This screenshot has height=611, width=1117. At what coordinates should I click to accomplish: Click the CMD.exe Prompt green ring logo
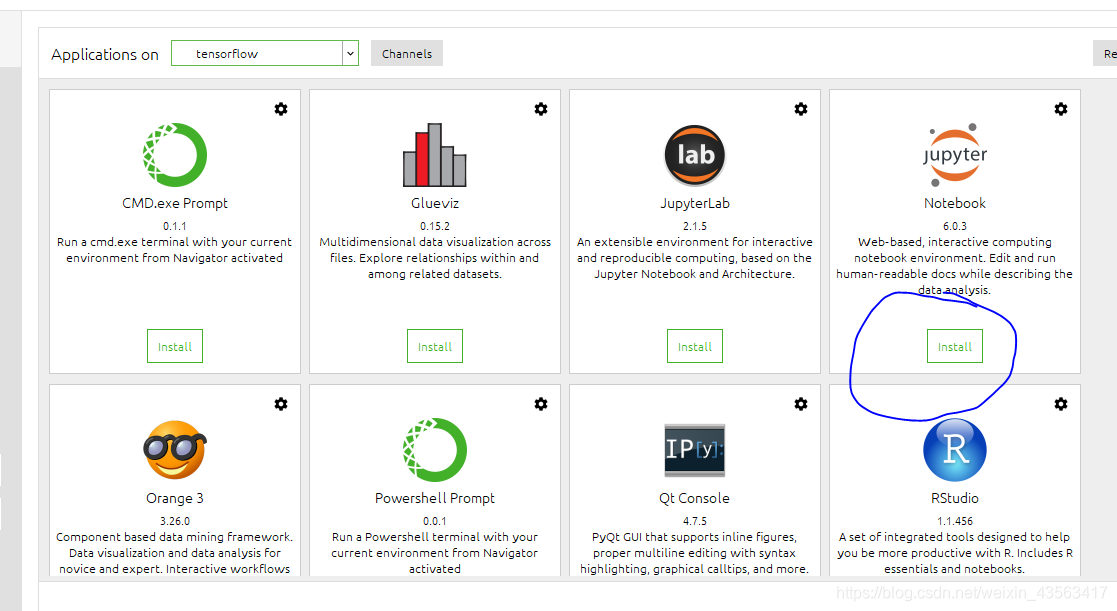[175, 155]
